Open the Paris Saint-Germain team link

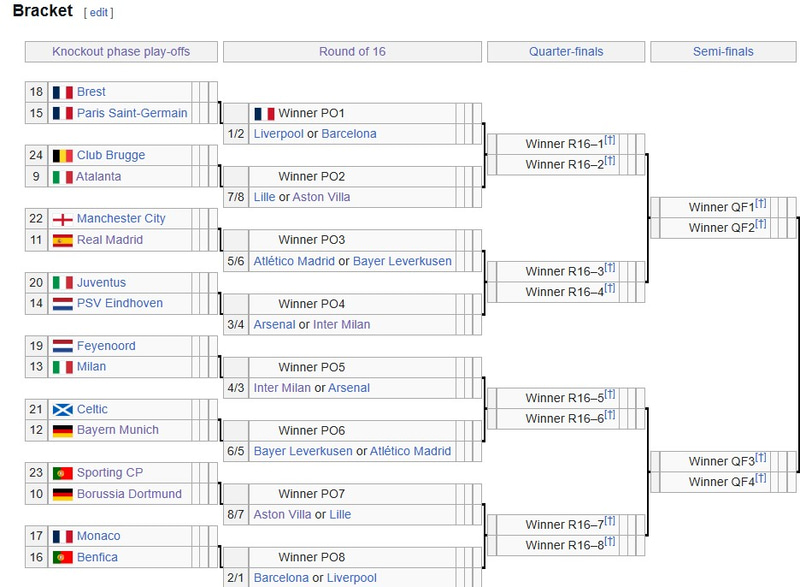pyautogui.click(x=132, y=113)
